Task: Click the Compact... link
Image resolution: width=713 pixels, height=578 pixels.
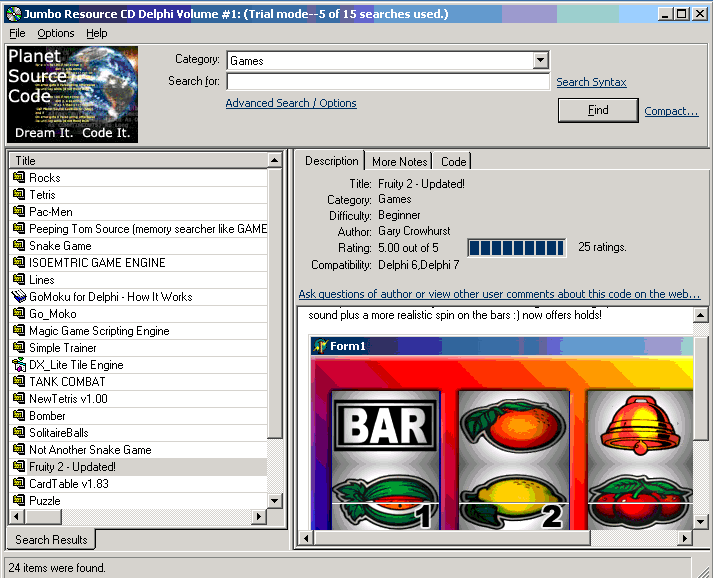Action: 671,111
